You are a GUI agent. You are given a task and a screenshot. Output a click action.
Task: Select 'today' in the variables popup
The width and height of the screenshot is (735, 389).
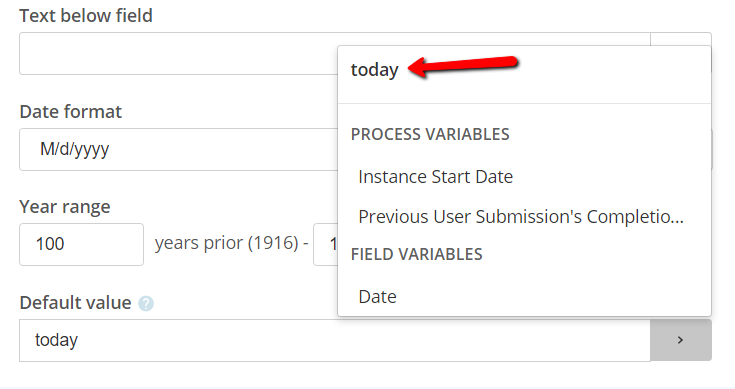375,70
